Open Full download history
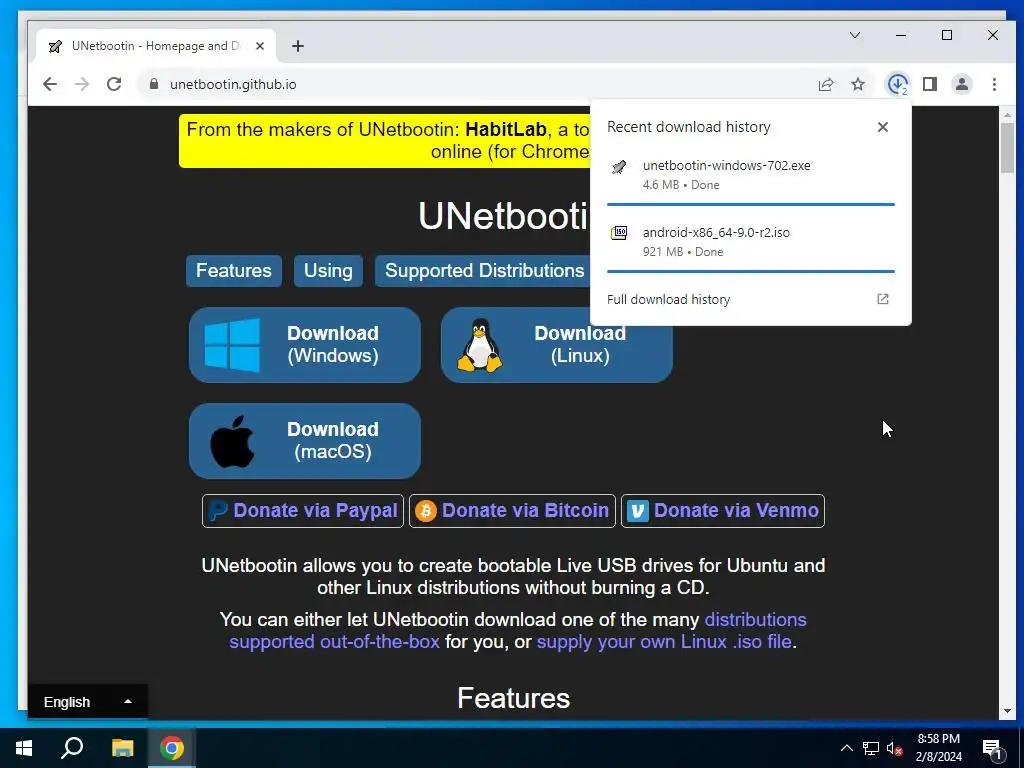Image resolution: width=1024 pixels, height=768 pixels. click(750, 299)
